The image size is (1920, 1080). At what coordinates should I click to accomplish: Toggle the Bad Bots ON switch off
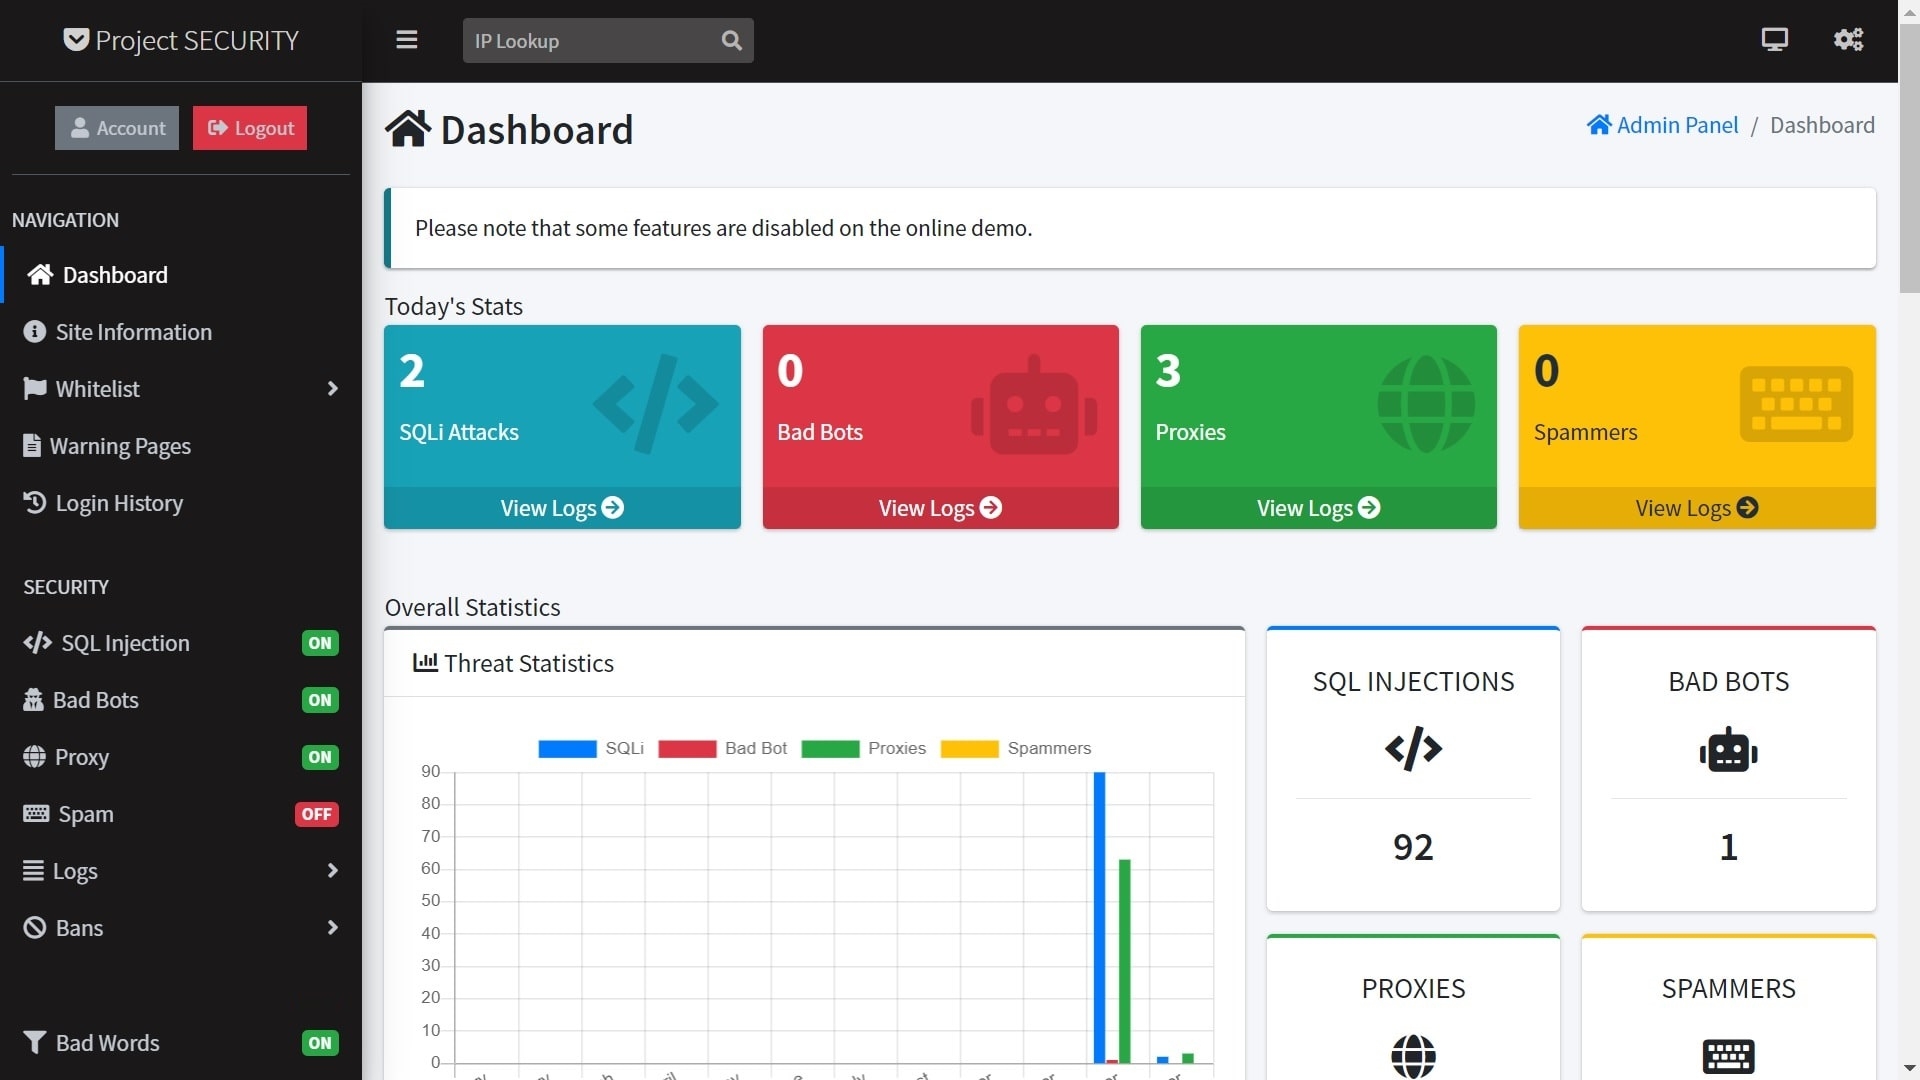(x=319, y=699)
